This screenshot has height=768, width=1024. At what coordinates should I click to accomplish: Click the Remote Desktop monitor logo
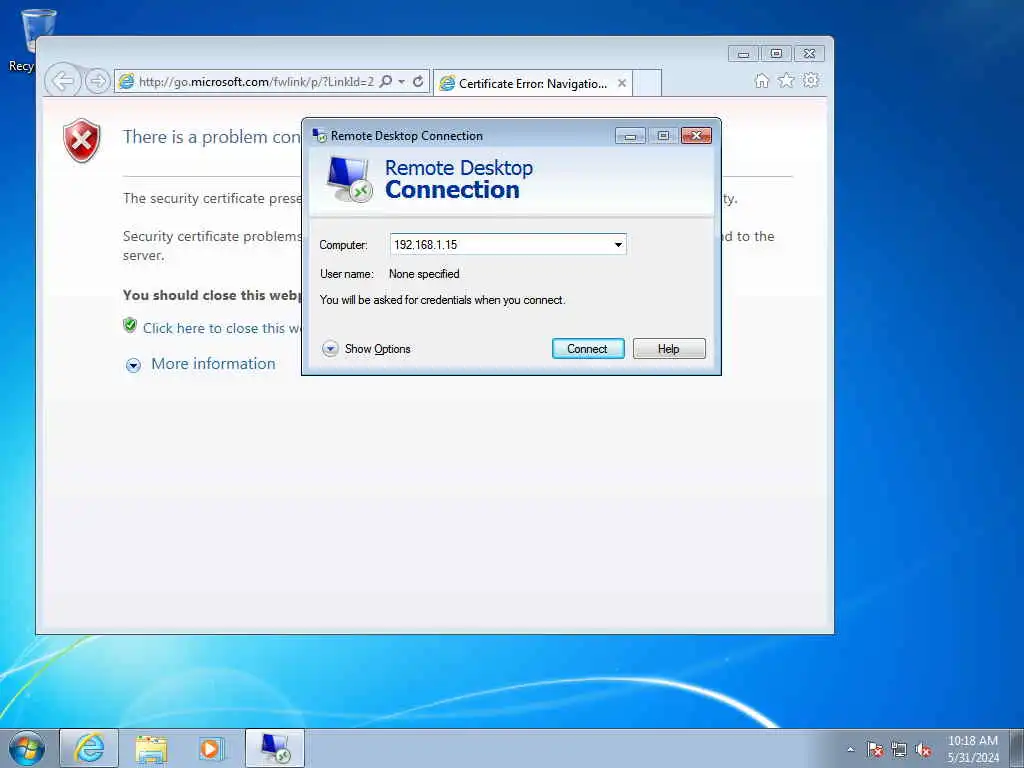tap(349, 179)
